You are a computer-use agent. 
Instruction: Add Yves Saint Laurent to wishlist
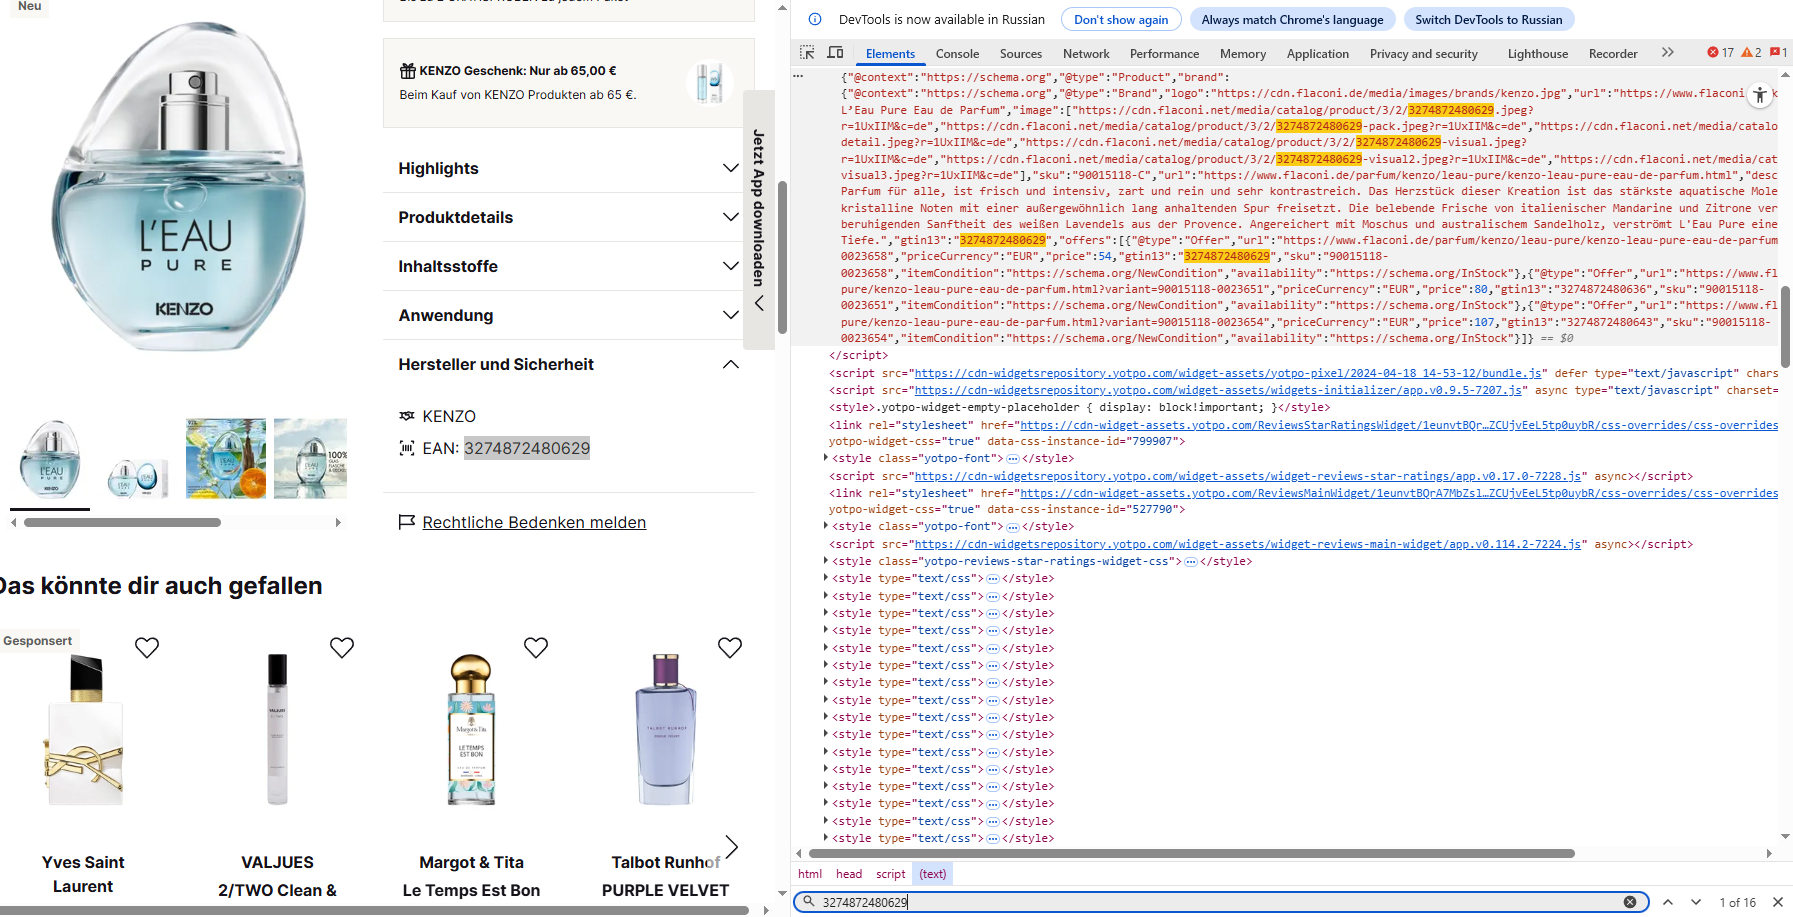coord(147,648)
